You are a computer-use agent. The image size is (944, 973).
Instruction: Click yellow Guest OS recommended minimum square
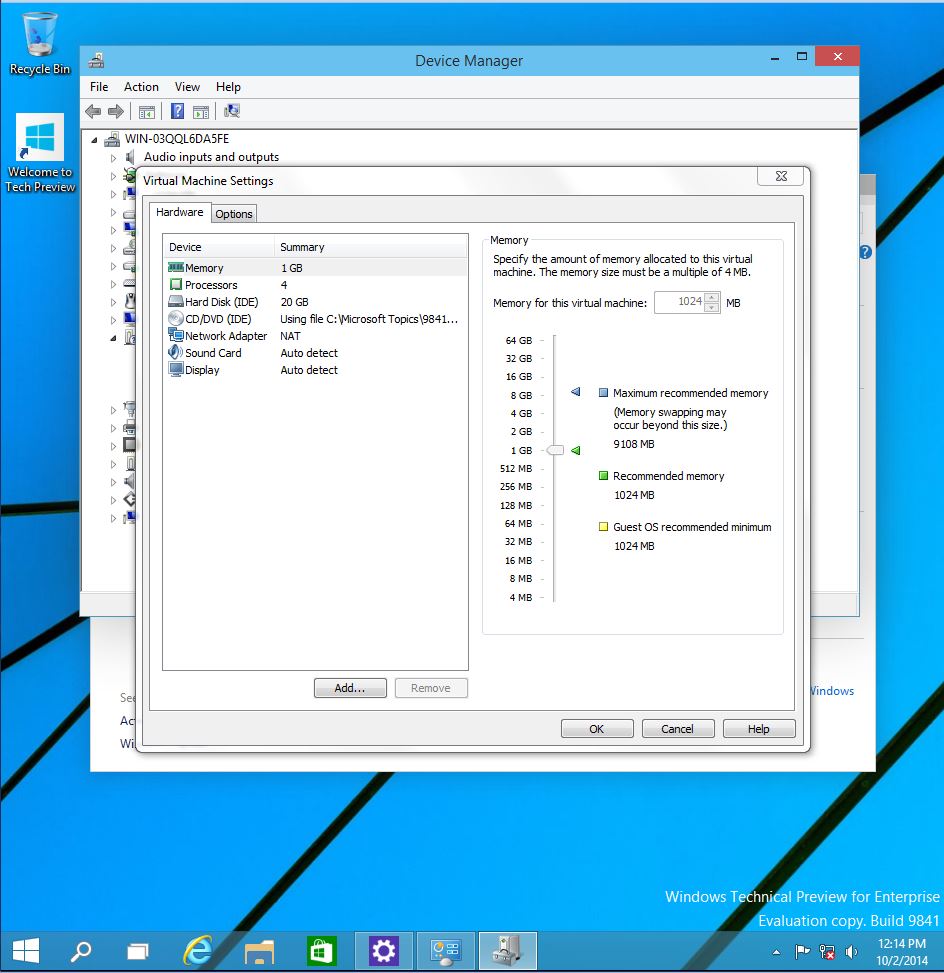[x=603, y=526]
